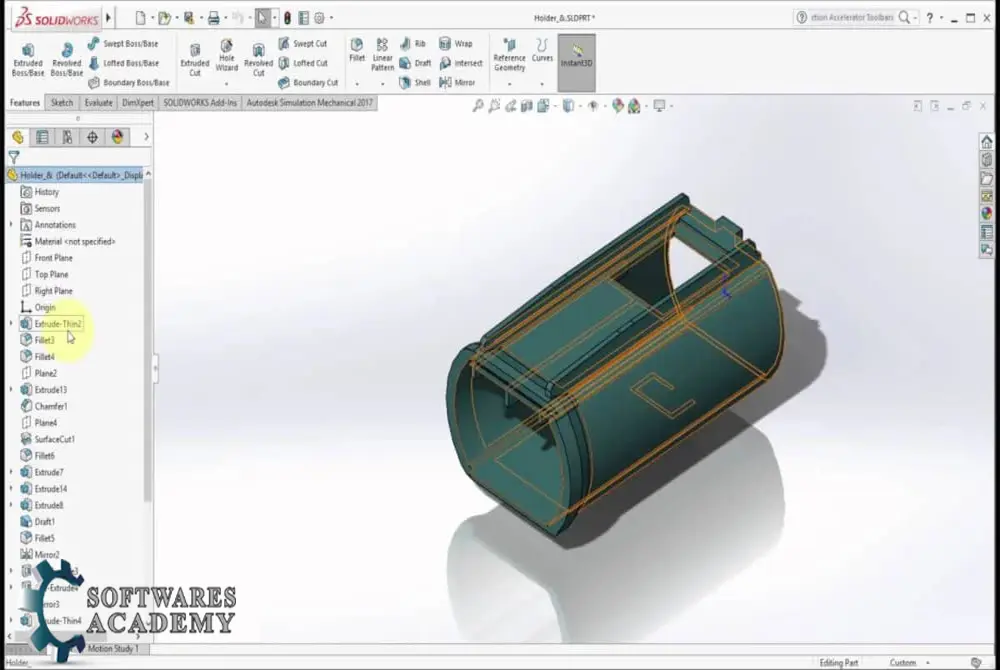Viewport: 1000px width, 670px height.
Task: Select the Mirror tool
Action: click(457, 82)
